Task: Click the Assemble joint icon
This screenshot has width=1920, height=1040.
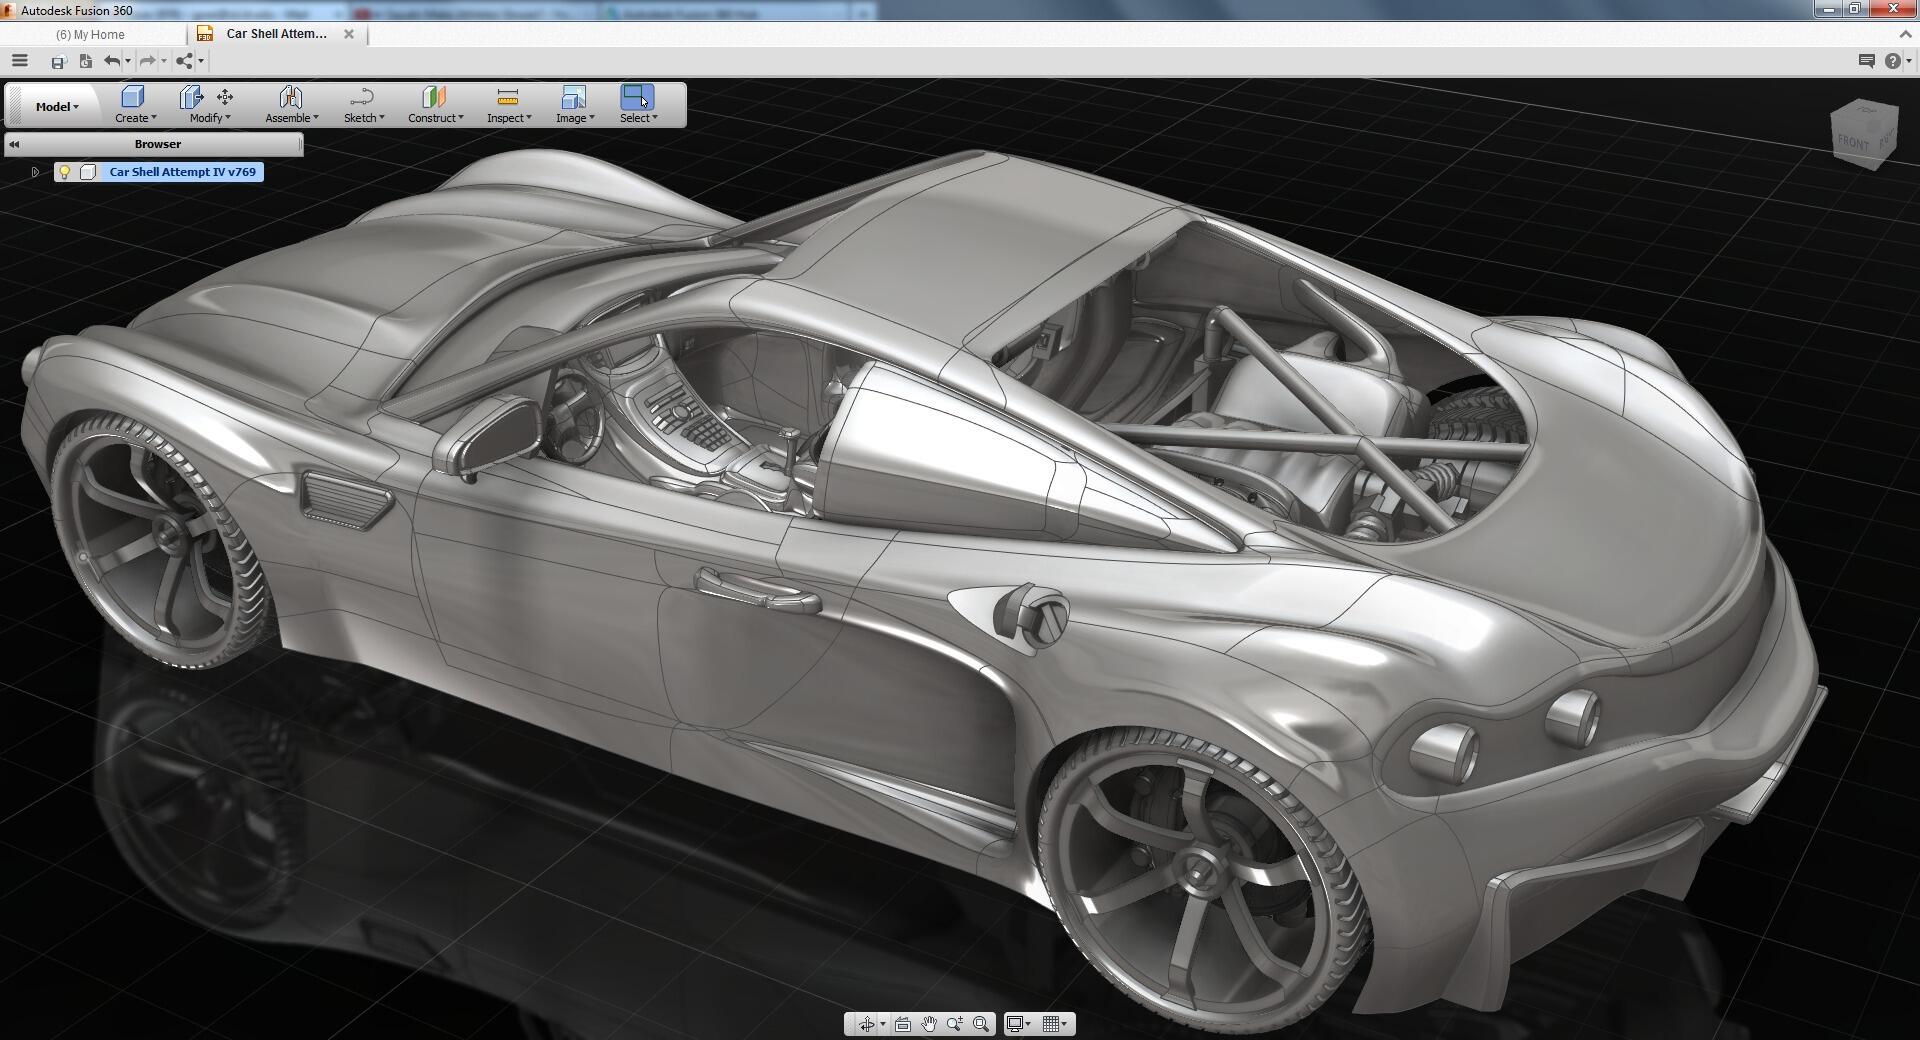Action: 291,97
